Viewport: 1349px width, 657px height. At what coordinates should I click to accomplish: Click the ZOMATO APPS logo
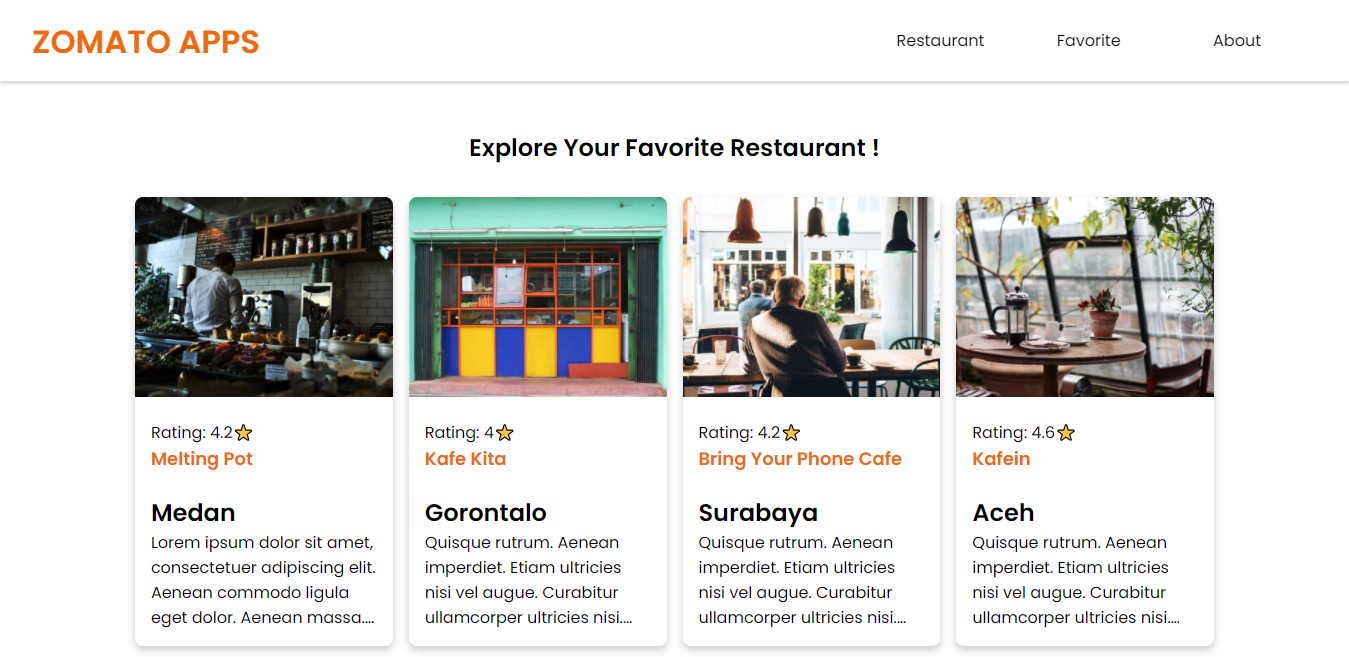[146, 42]
